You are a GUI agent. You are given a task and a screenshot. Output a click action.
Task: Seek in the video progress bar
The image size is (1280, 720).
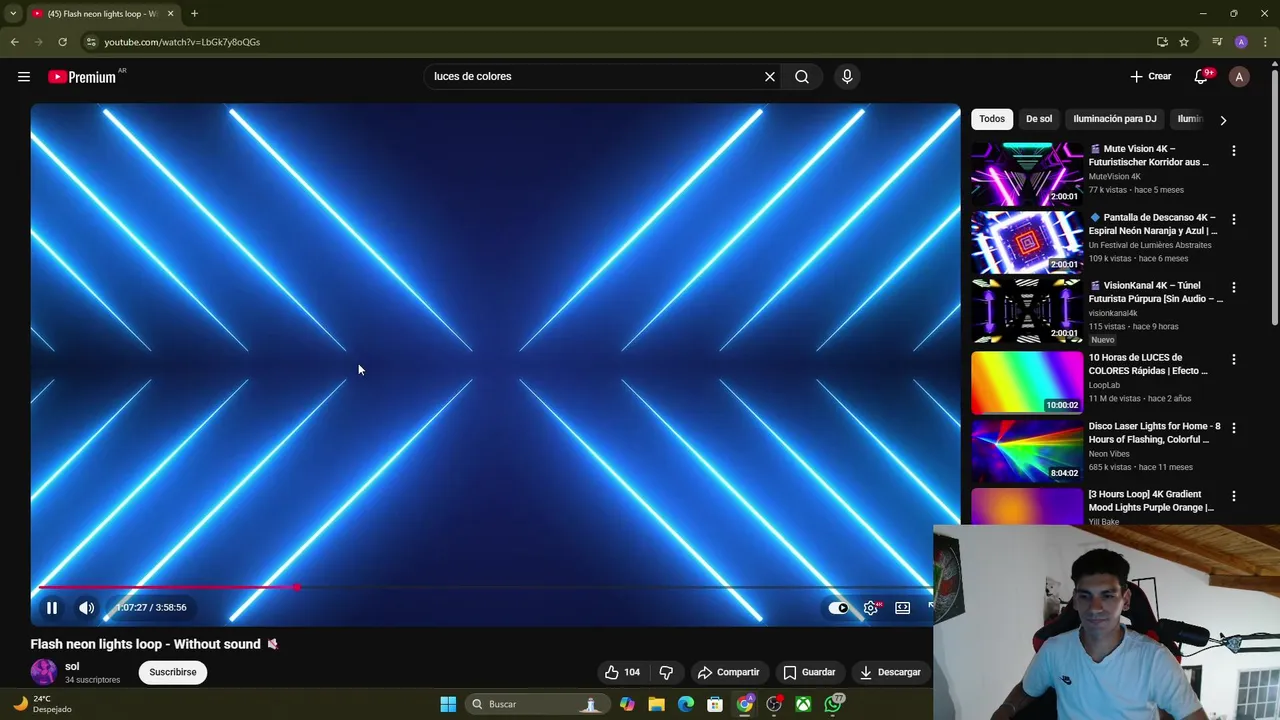[x=484, y=587]
